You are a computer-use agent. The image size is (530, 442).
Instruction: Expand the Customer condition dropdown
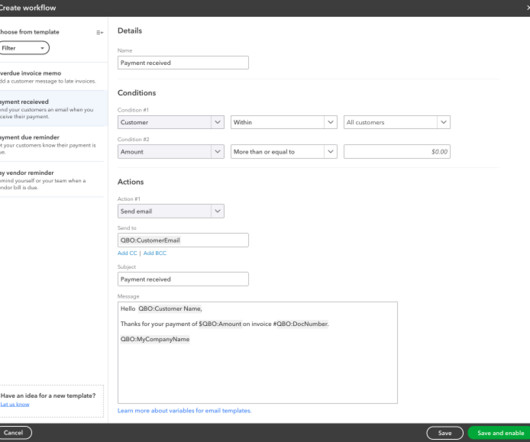[x=171, y=122]
